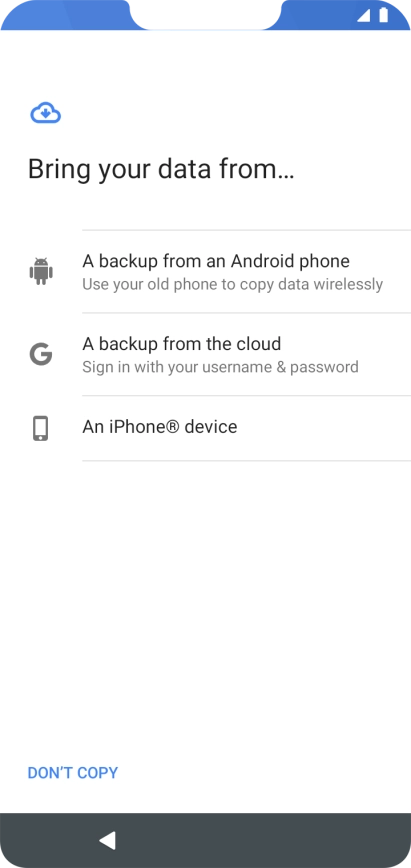Tap 'Sign in with your username & password'
The height and width of the screenshot is (868, 411).
point(220,367)
